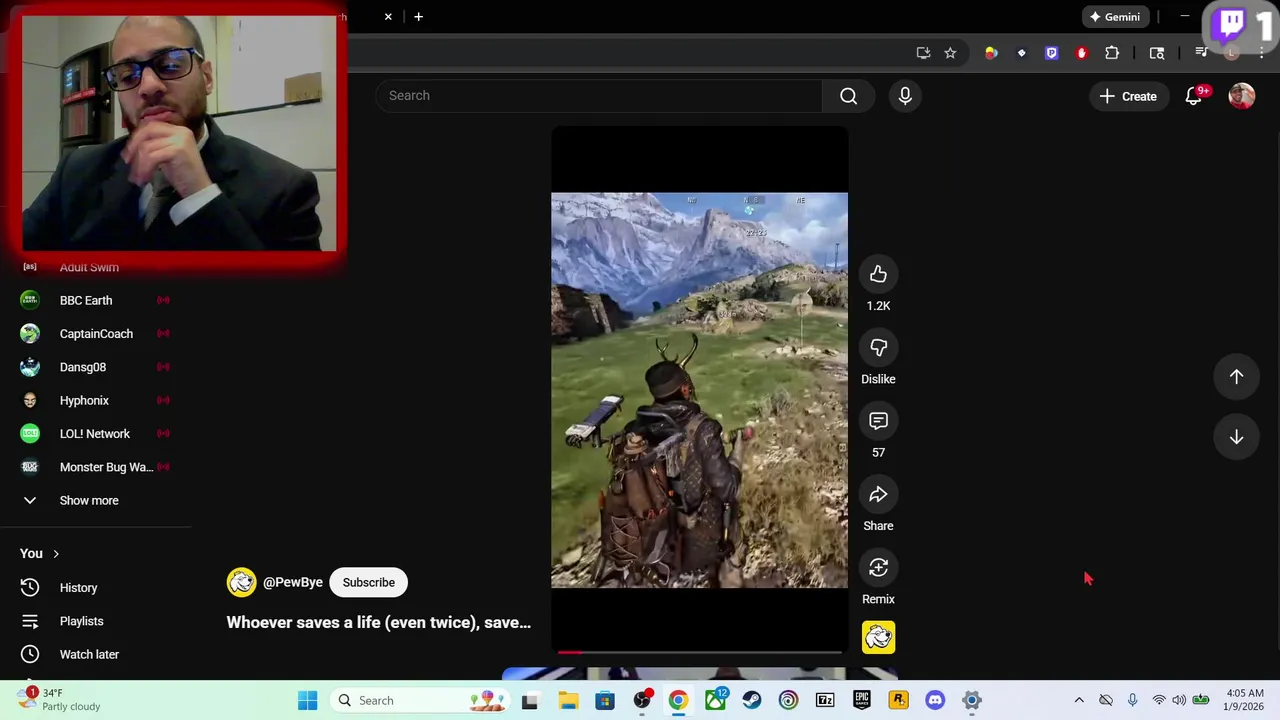Open the Gemini button in Chrome
The width and height of the screenshot is (1280, 720).
click(x=1114, y=16)
